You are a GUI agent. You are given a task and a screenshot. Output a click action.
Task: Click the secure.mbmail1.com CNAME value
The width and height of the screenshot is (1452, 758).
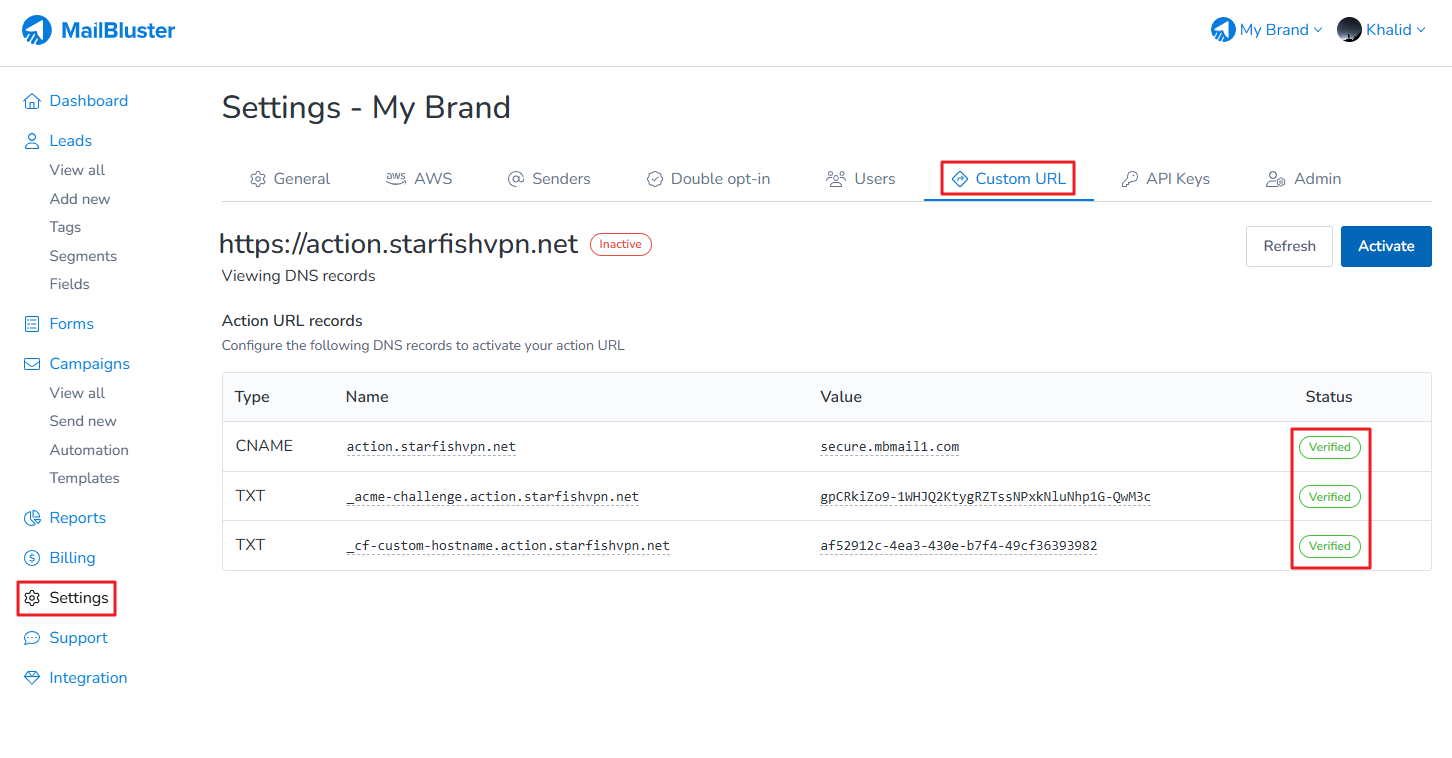(x=889, y=447)
